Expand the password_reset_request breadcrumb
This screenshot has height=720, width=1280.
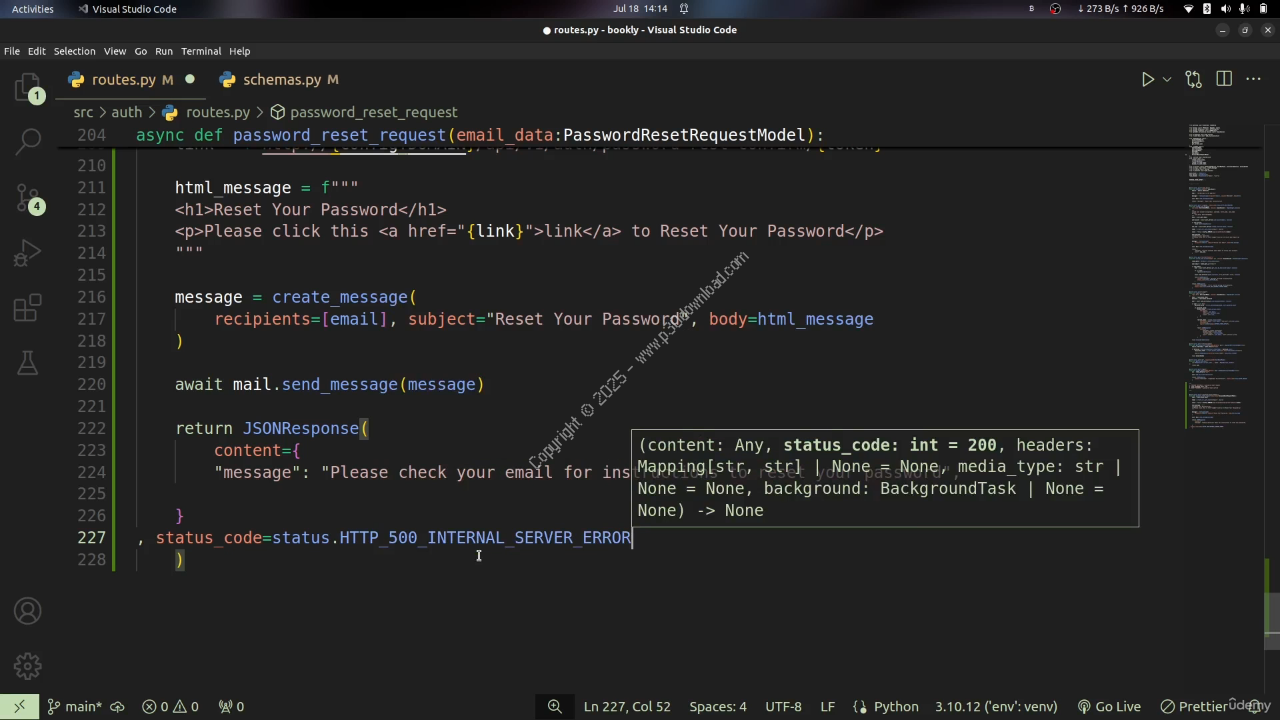[x=373, y=112]
